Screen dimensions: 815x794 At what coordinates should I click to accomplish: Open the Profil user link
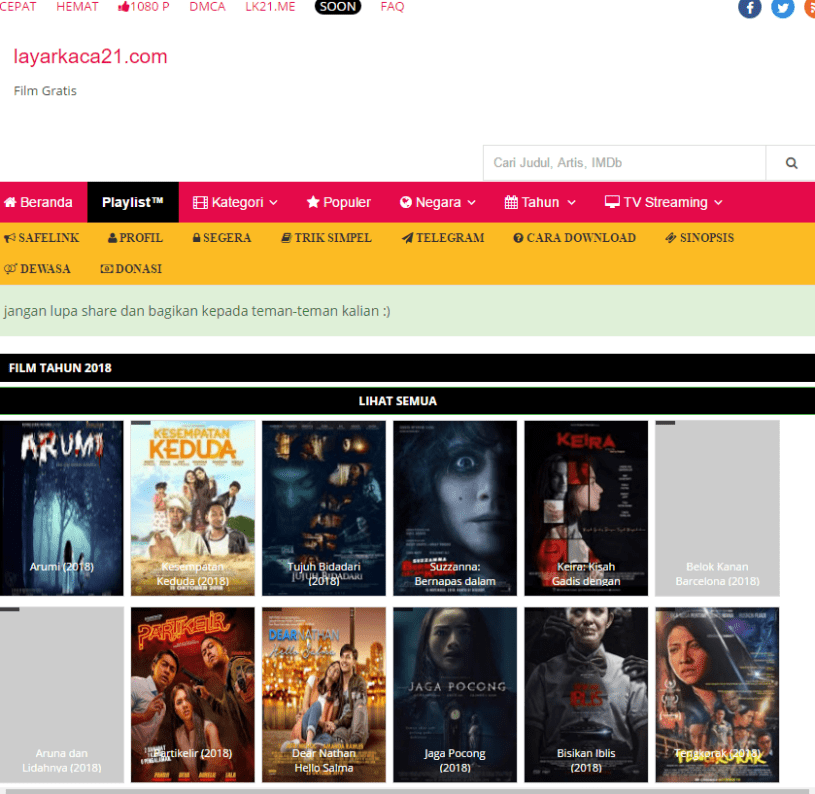(135, 238)
